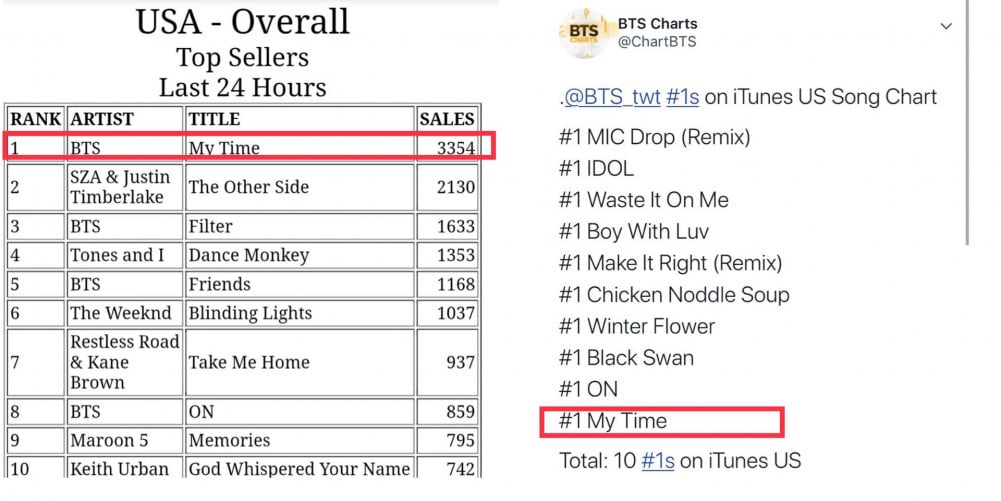
Task: Click the Tones and I artist cell
Action: click(124, 255)
